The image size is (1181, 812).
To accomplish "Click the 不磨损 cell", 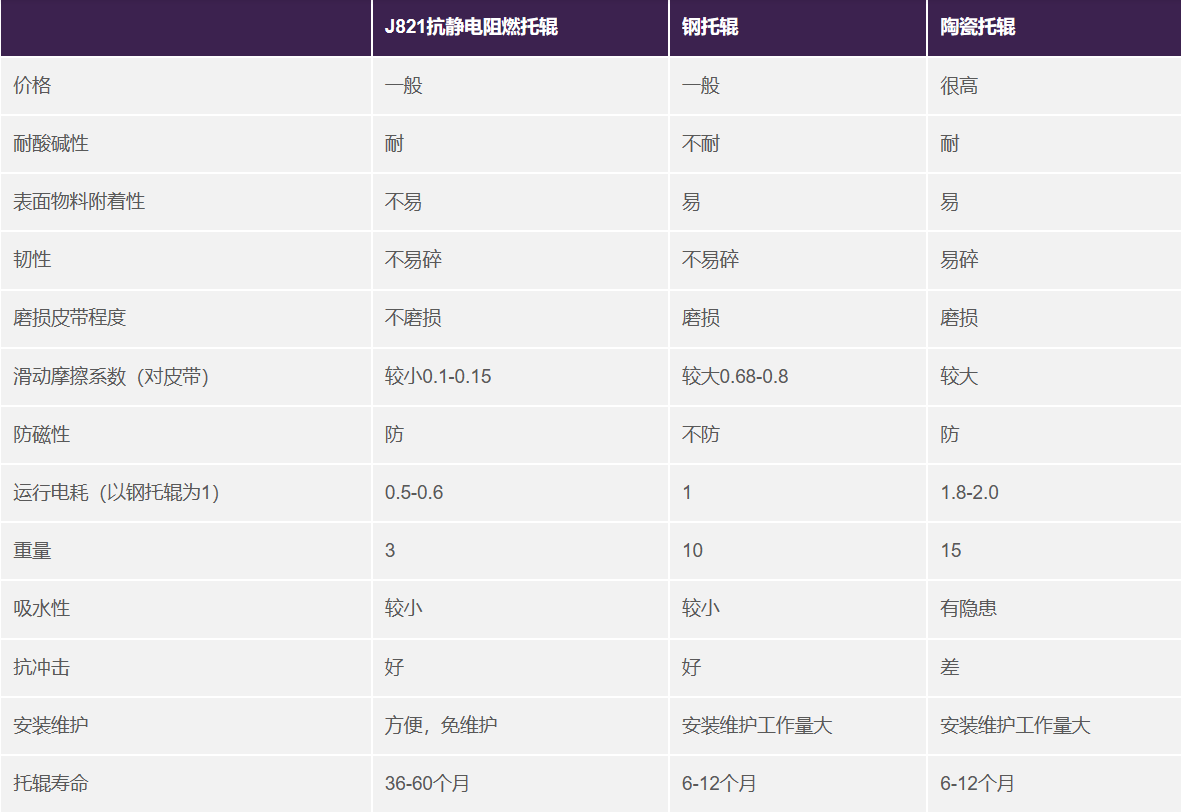I will (x=413, y=318).
